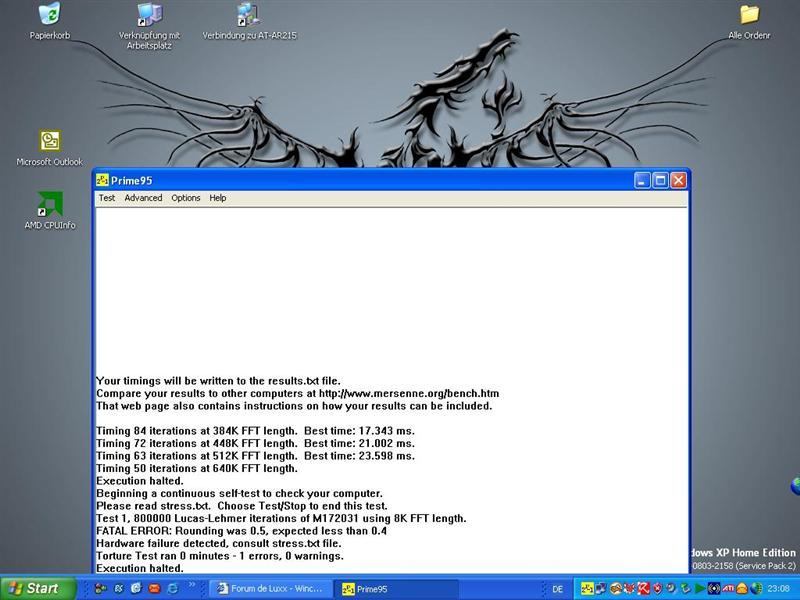Viewport: 800px width, 600px height.
Task: Expand hidden quick launch items chevron
Action: tap(192, 584)
